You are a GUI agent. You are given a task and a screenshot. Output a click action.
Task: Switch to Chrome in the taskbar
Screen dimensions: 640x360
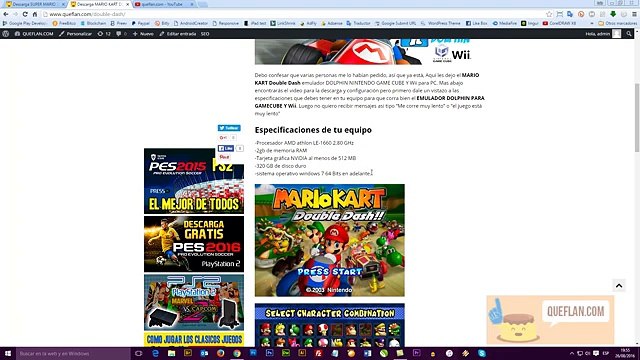click(x=237, y=353)
